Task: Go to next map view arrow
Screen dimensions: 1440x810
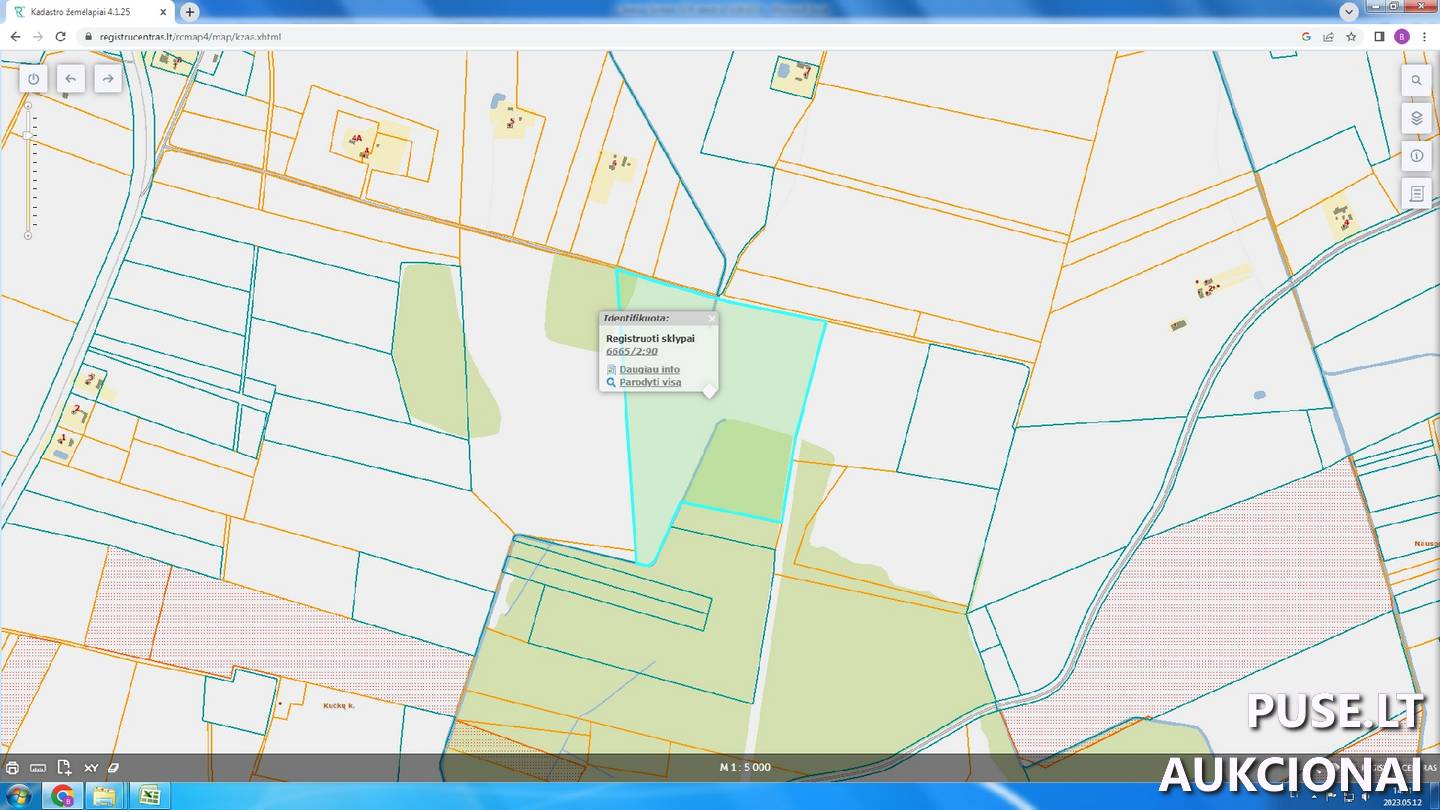Action: [108, 79]
